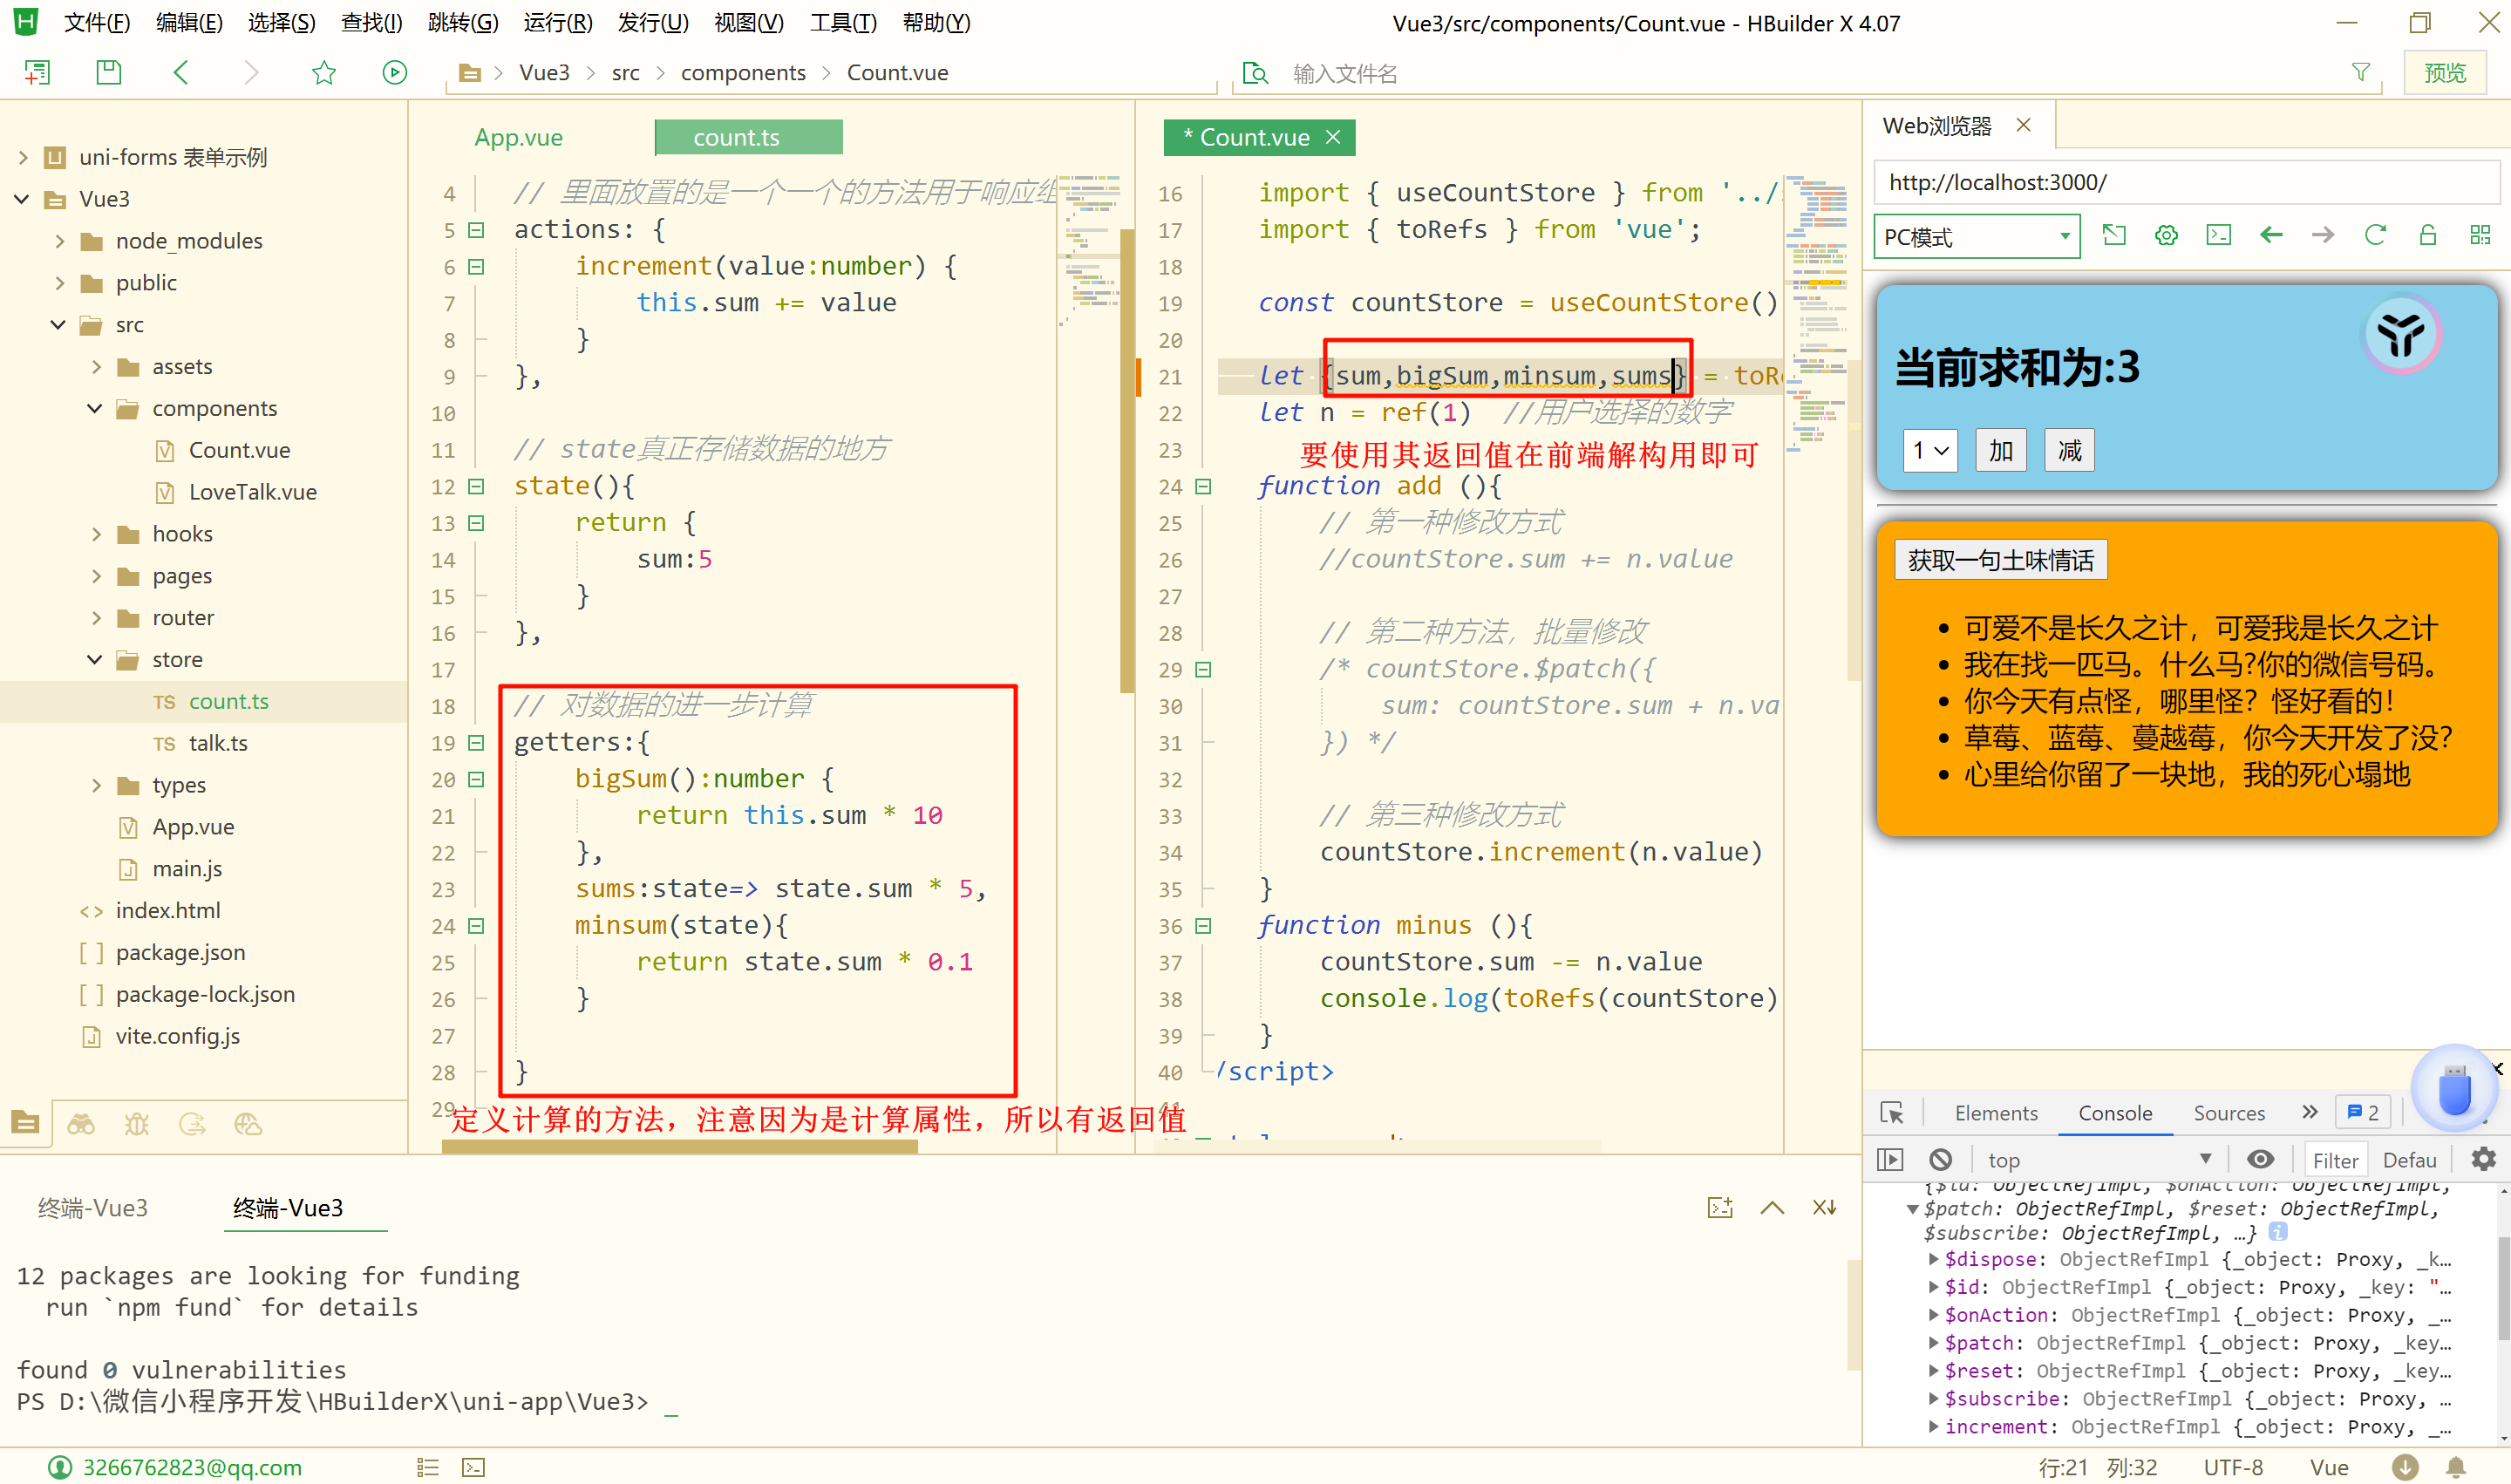This screenshot has width=2511, height=1484.
Task: Toggle fold marker at function add line 24
Action: [x=1204, y=487]
